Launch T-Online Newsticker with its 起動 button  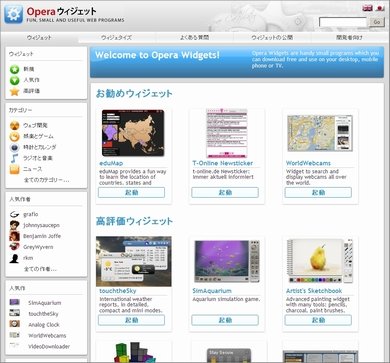click(225, 193)
